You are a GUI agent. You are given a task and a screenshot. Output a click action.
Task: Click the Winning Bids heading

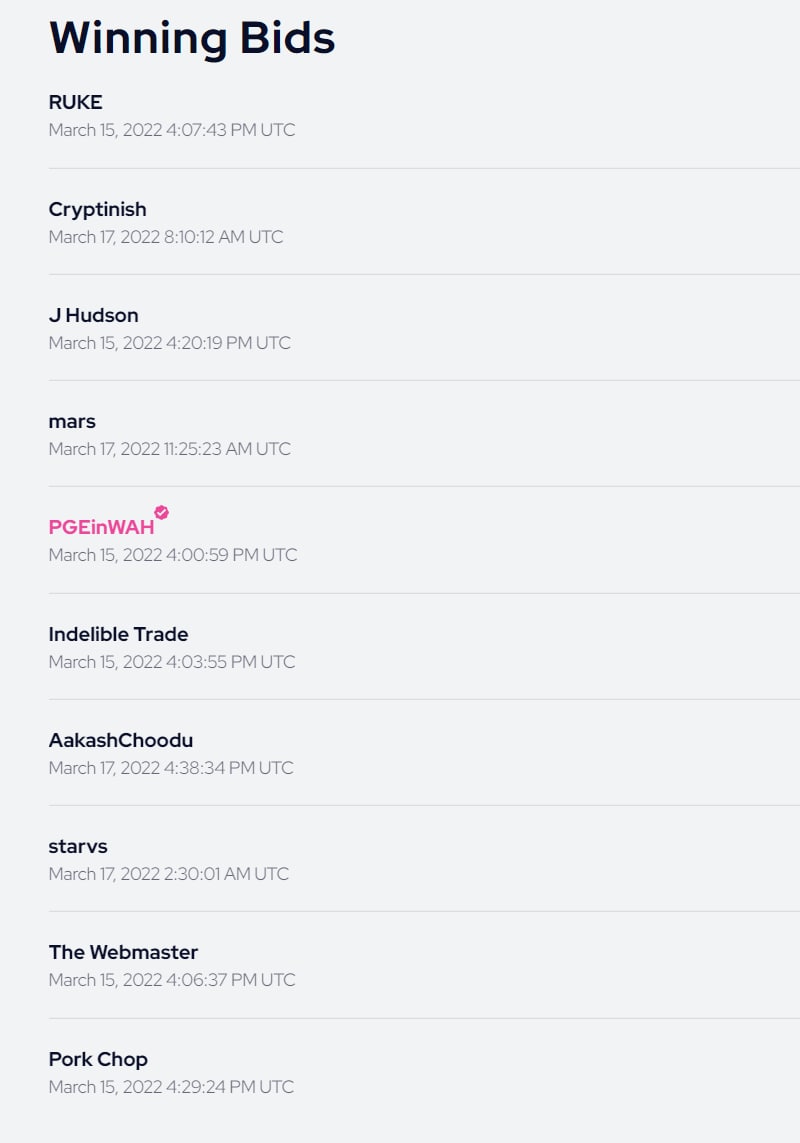(192, 39)
